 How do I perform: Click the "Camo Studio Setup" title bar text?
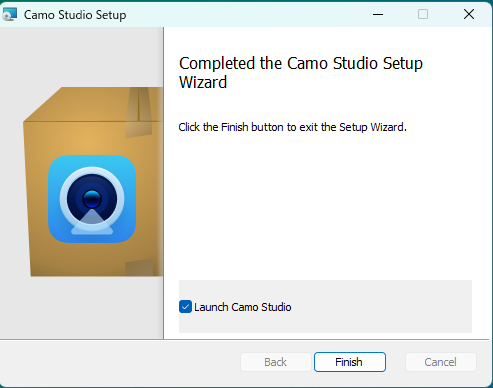[x=75, y=15]
